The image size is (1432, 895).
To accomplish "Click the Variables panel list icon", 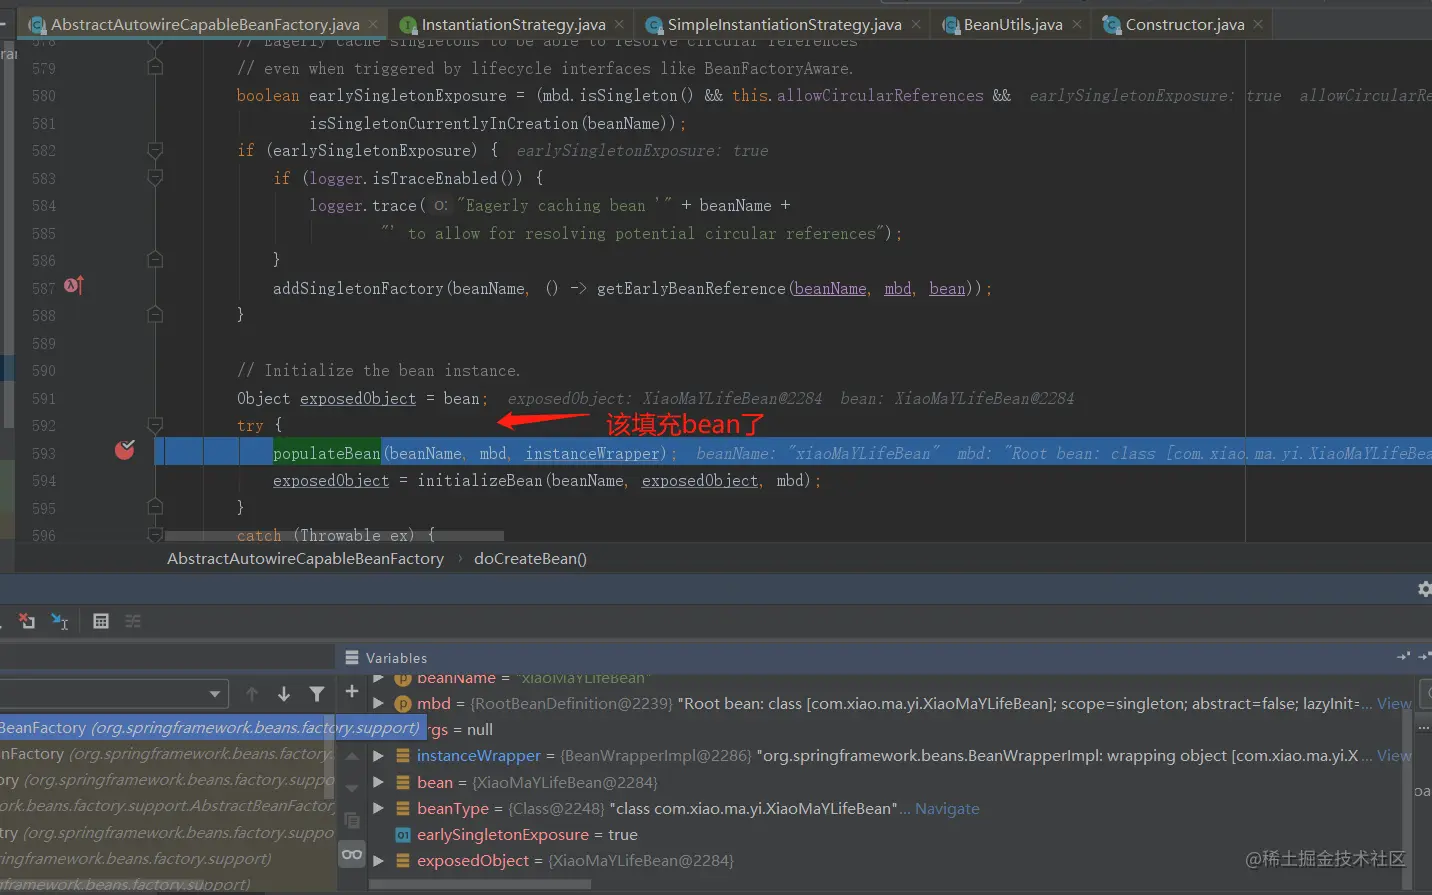I will tap(352, 658).
